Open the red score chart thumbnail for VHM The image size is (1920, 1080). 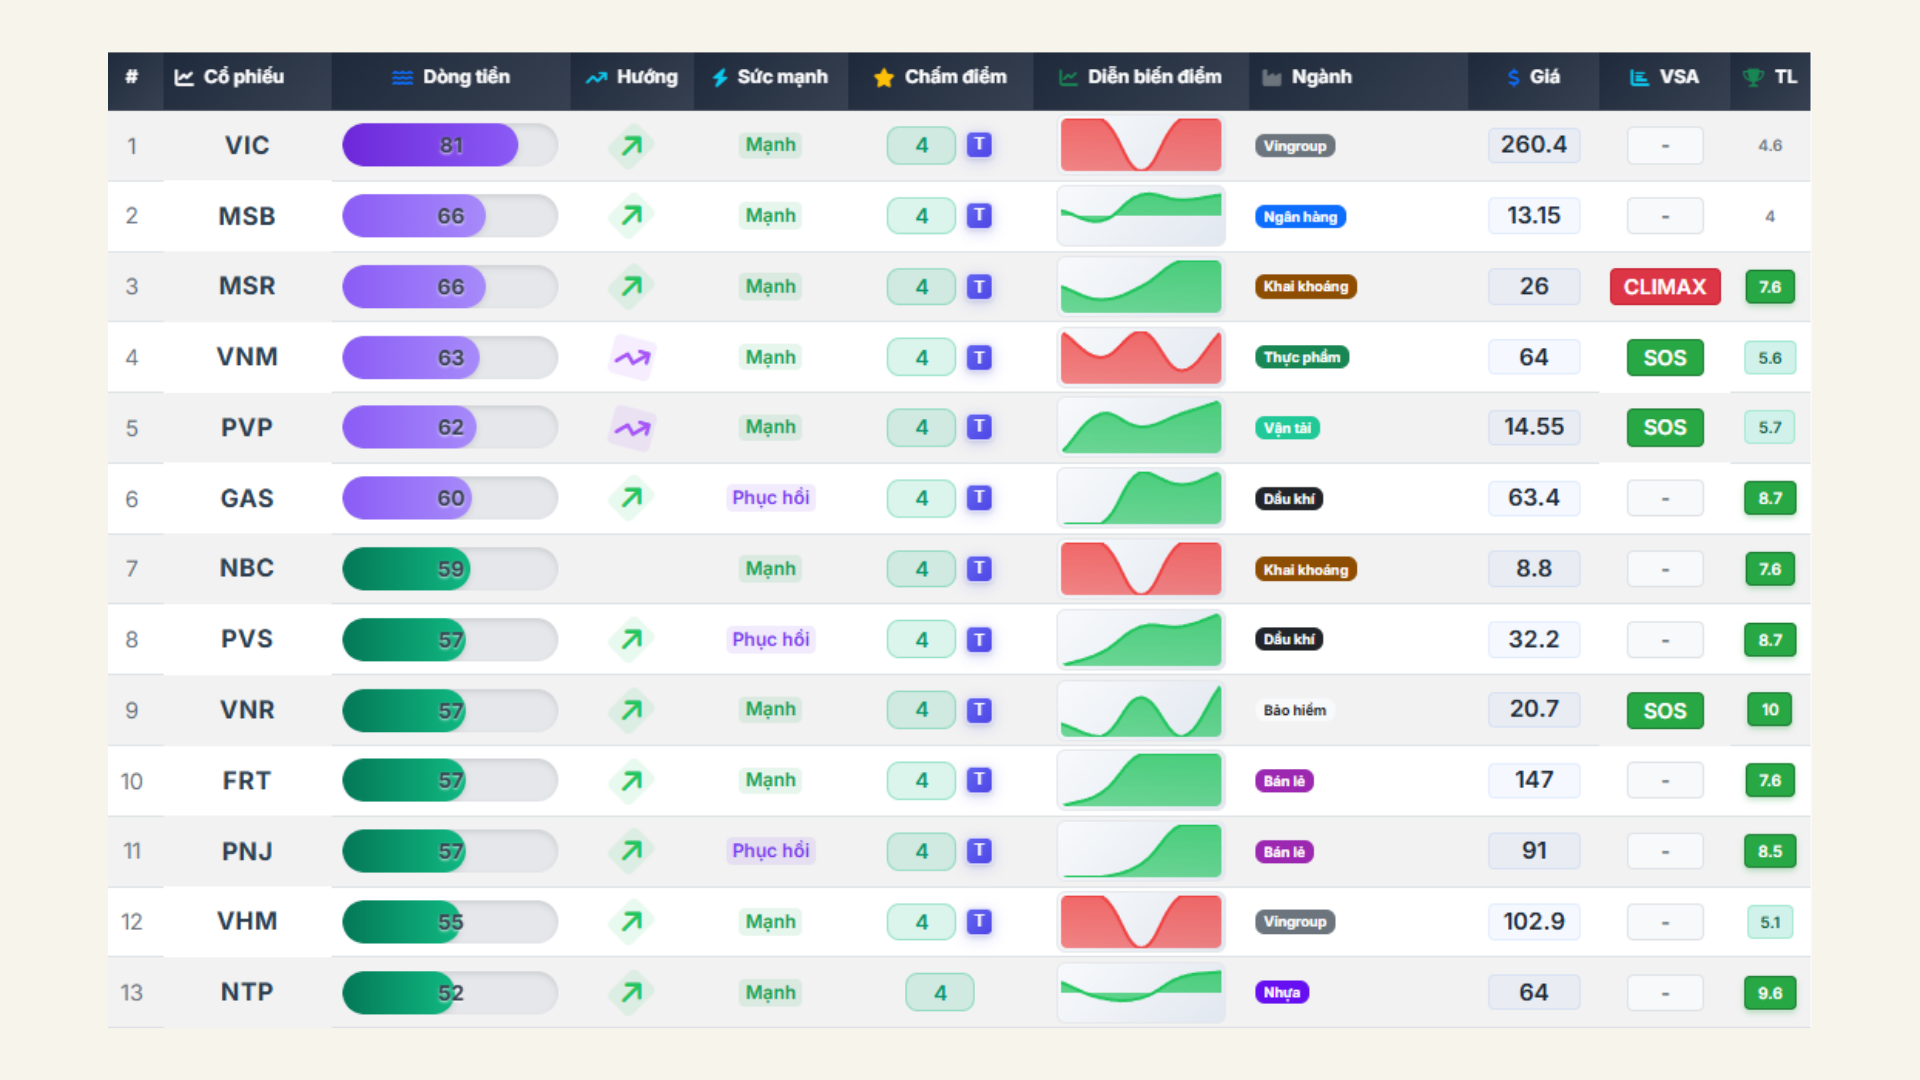1140,922
